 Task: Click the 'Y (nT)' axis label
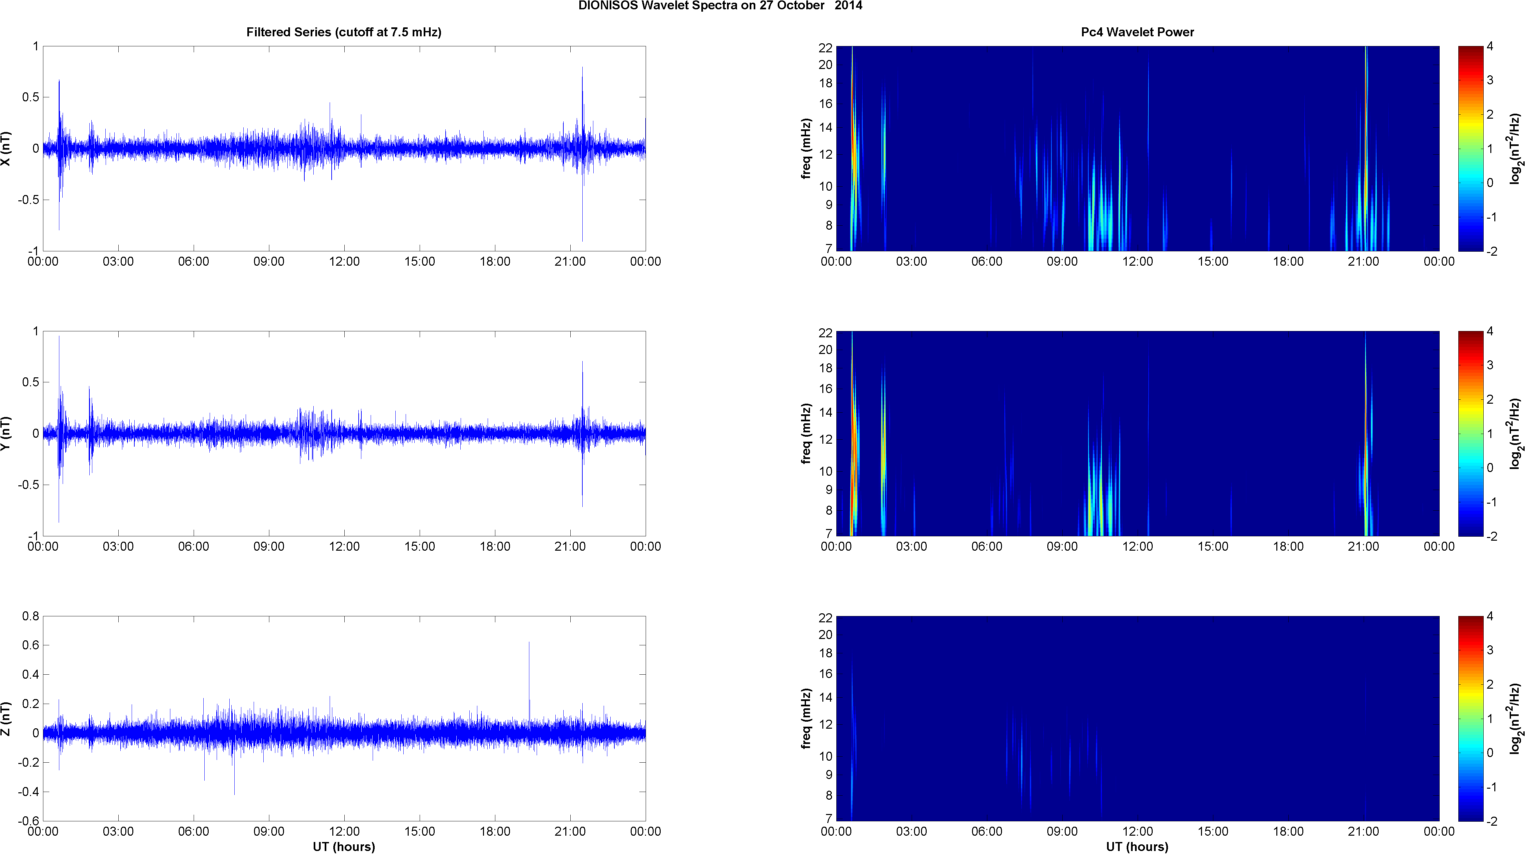coord(8,433)
